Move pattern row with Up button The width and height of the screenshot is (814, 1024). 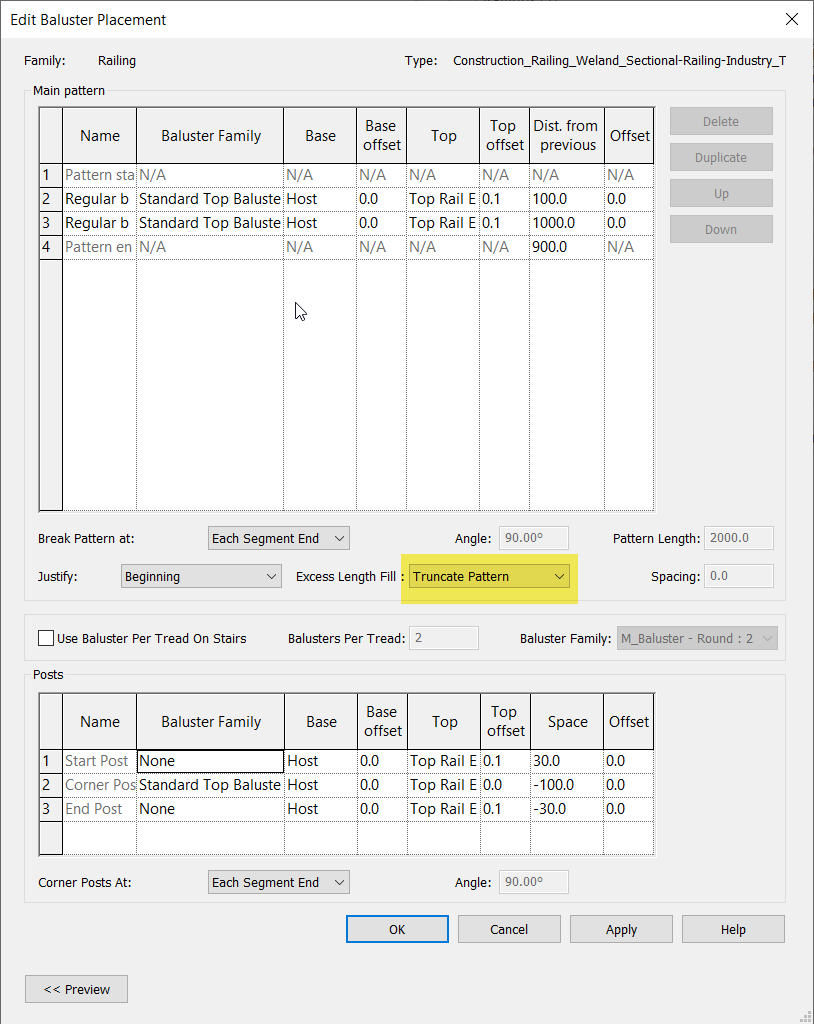pyautogui.click(x=721, y=193)
